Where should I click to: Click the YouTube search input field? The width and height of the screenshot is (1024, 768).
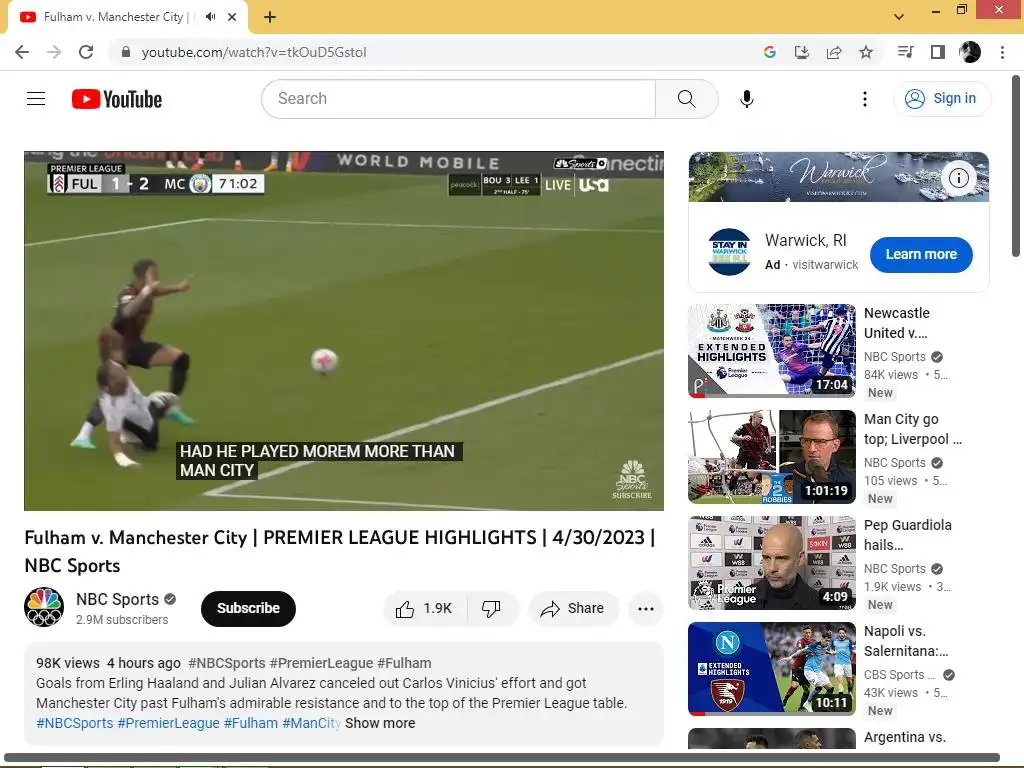(458, 99)
